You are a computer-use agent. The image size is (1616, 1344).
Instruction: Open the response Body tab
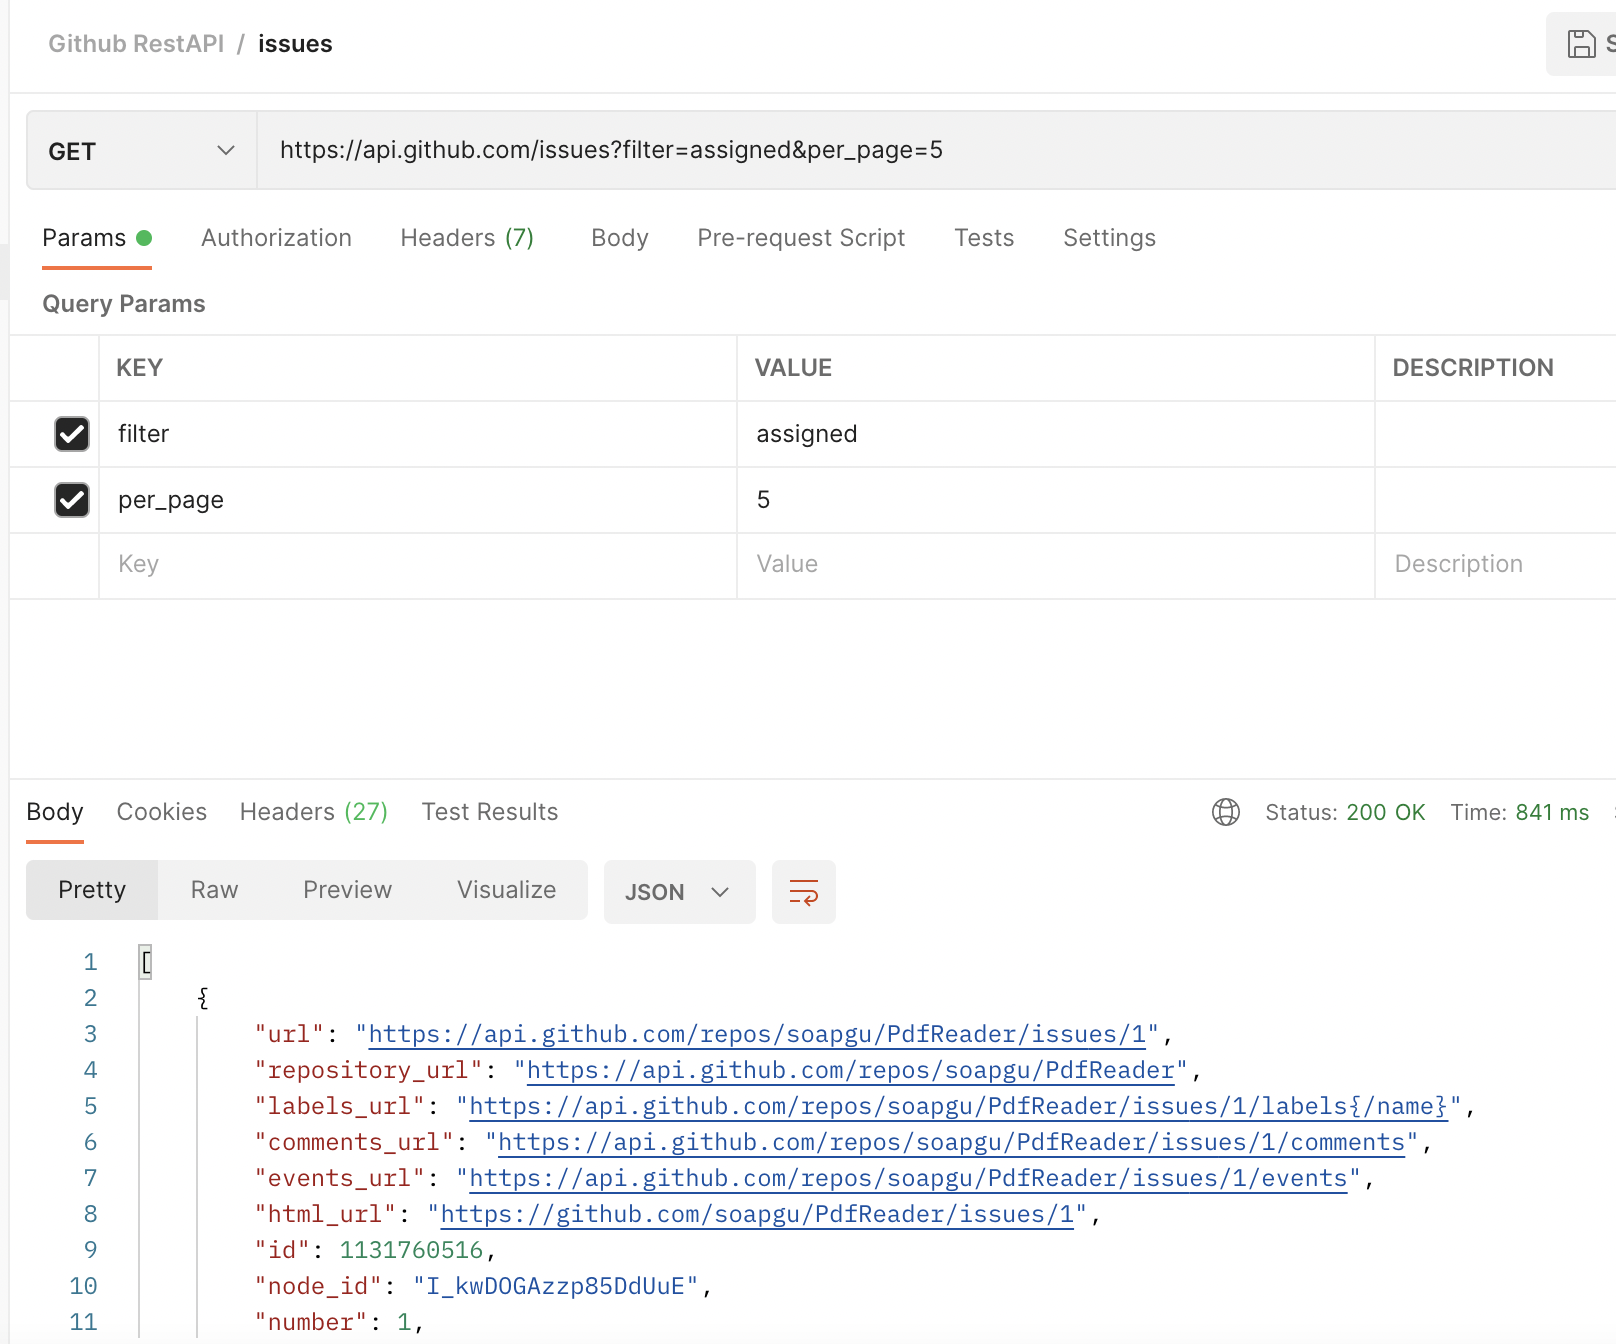pos(55,812)
